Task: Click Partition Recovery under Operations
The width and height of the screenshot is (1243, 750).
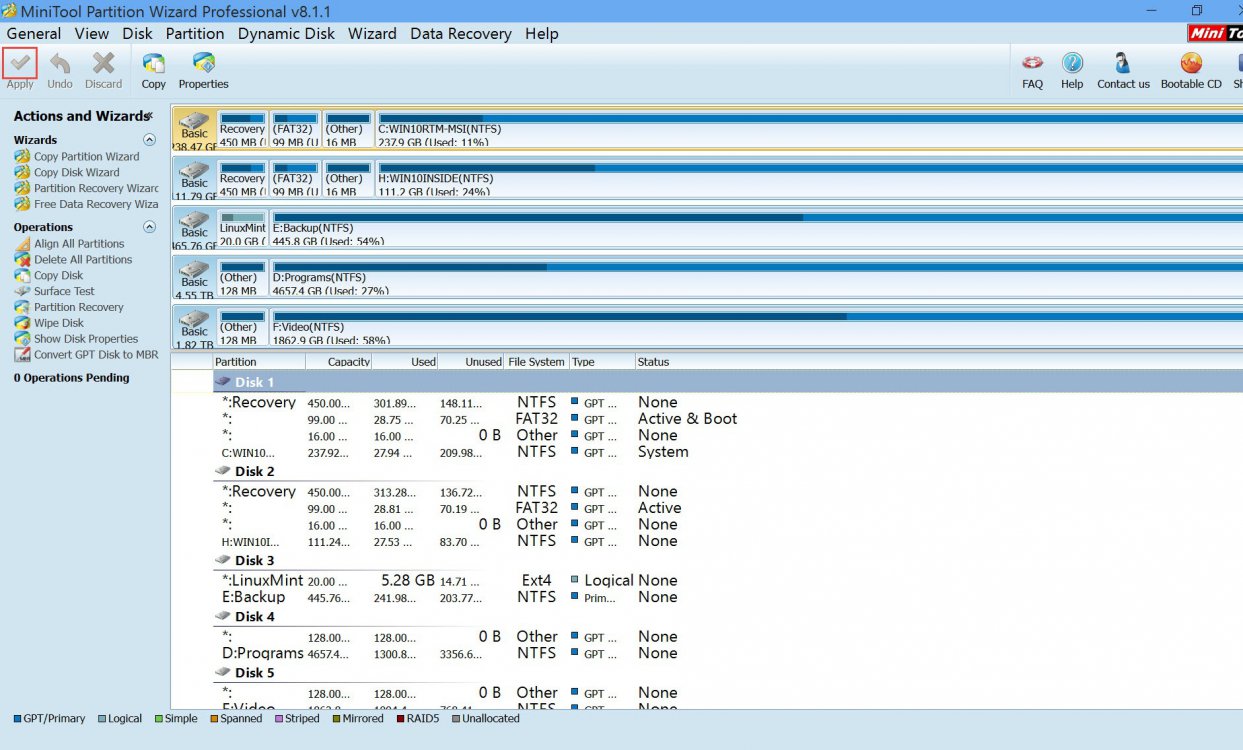Action: pos(79,308)
